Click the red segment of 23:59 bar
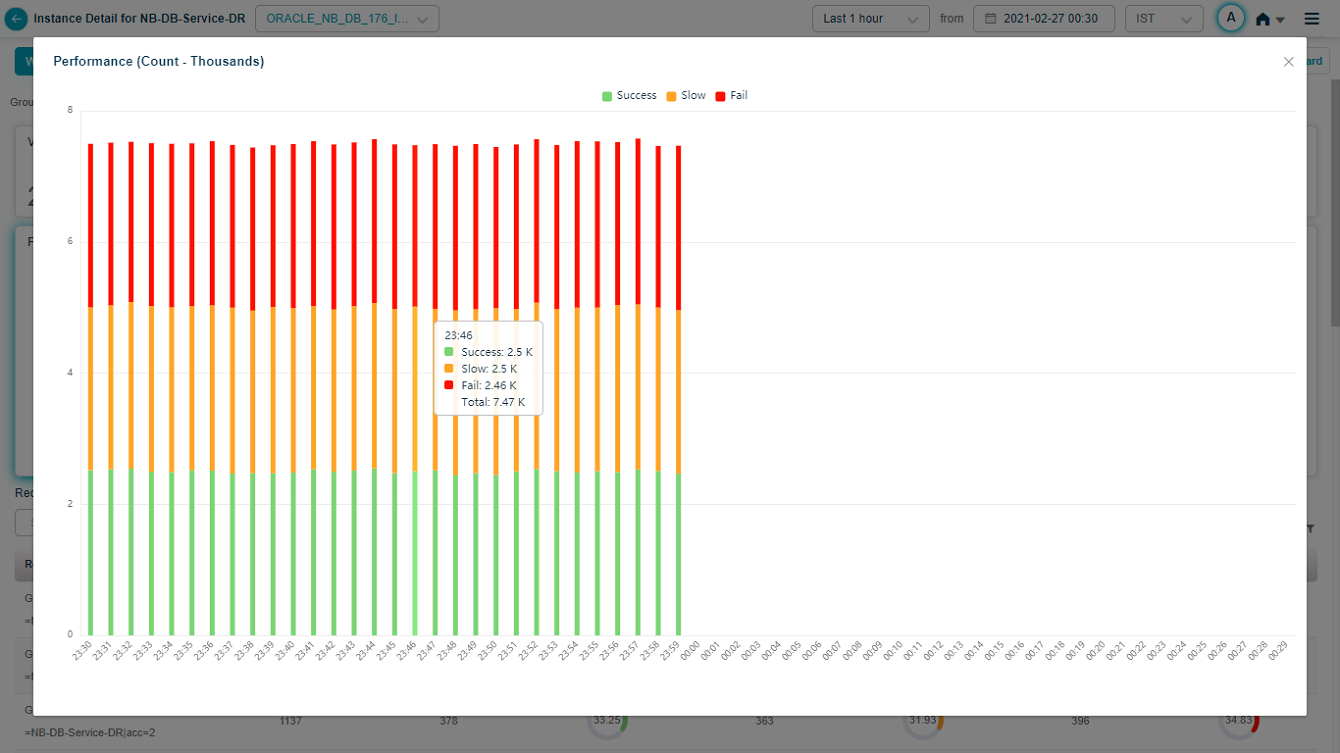Screen dimensions: 1340x753 [678, 228]
